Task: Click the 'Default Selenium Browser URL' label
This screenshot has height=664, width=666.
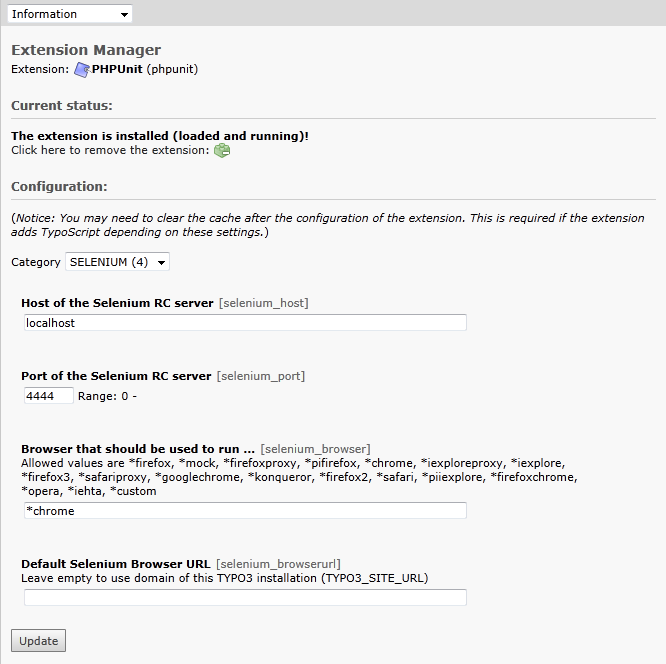Action: tap(116, 564)
